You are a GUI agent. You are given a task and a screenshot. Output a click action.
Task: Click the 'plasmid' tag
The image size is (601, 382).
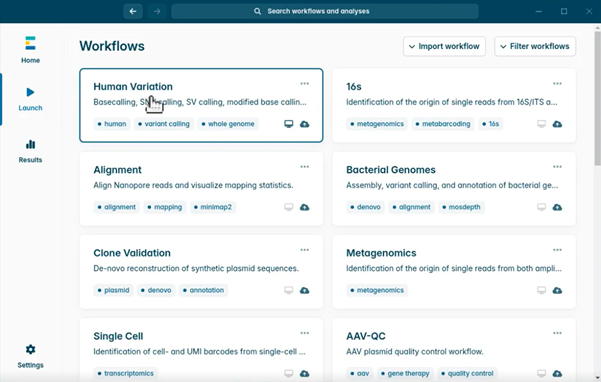(113, 290)
